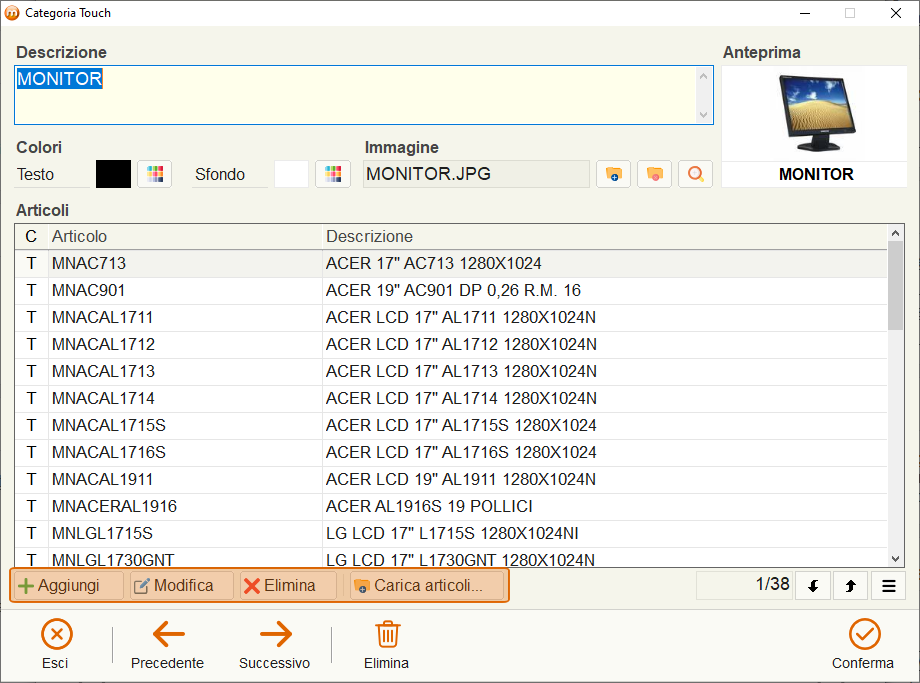
Task: Click the MONITOR.JPG image field
Action: [x=476, y=174]
